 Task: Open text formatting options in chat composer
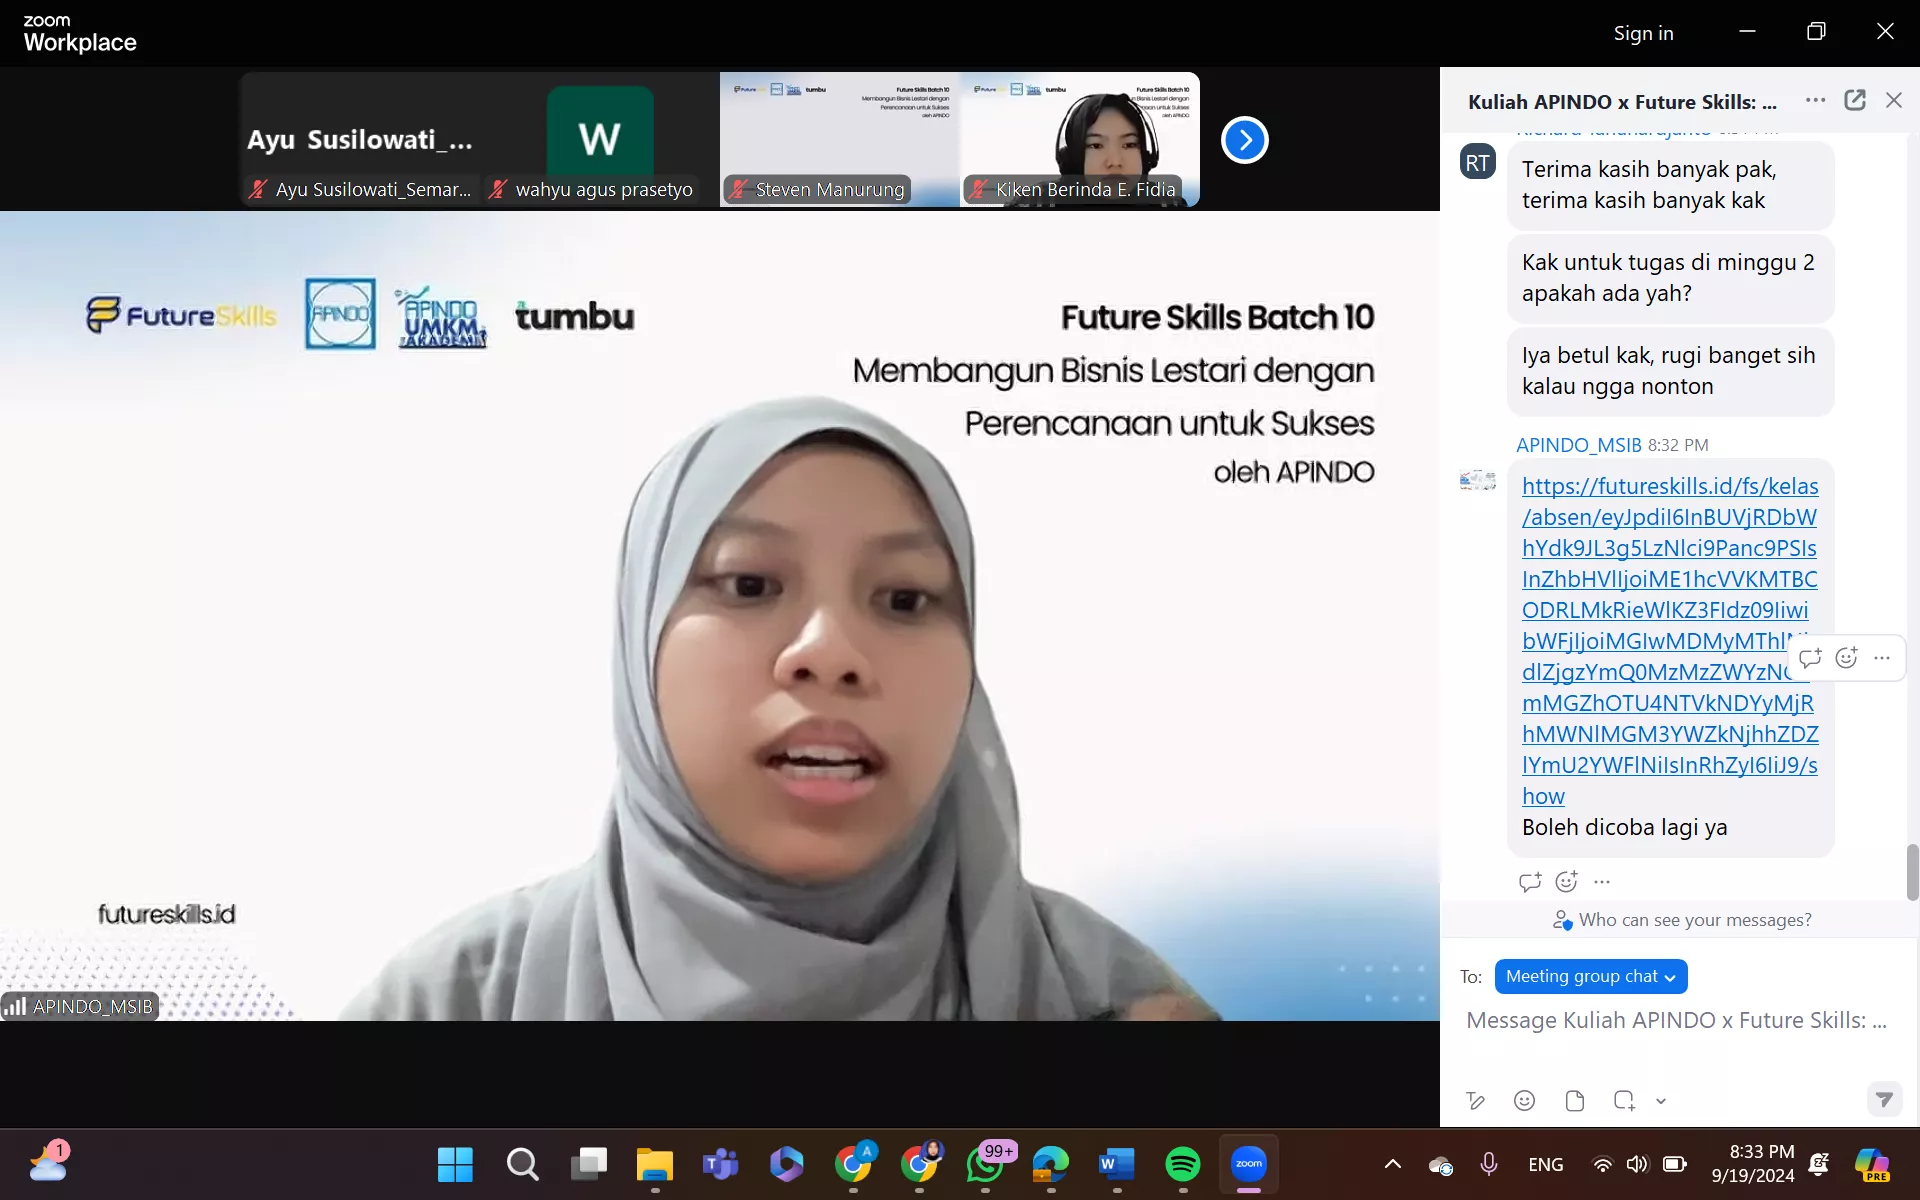(1475, 1101)
